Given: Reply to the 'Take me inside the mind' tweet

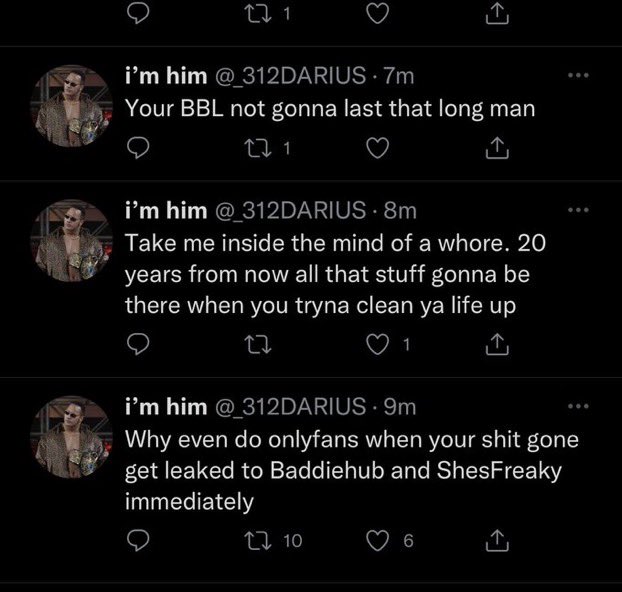Looking at the screenshot, I should [x=138, y=344].
